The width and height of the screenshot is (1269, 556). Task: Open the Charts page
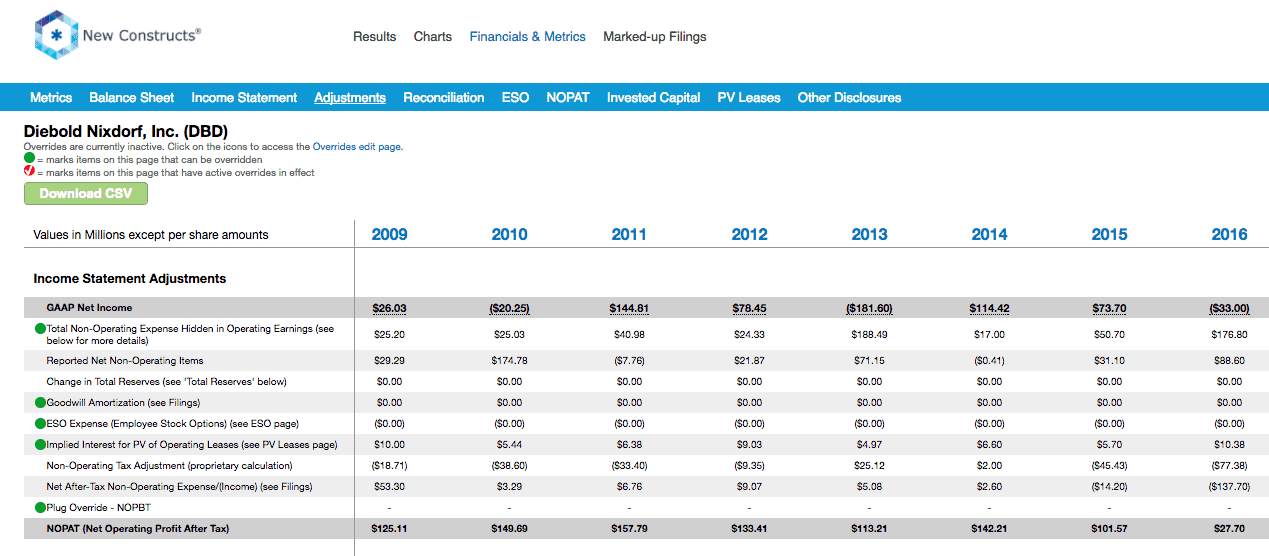[433, 37]
